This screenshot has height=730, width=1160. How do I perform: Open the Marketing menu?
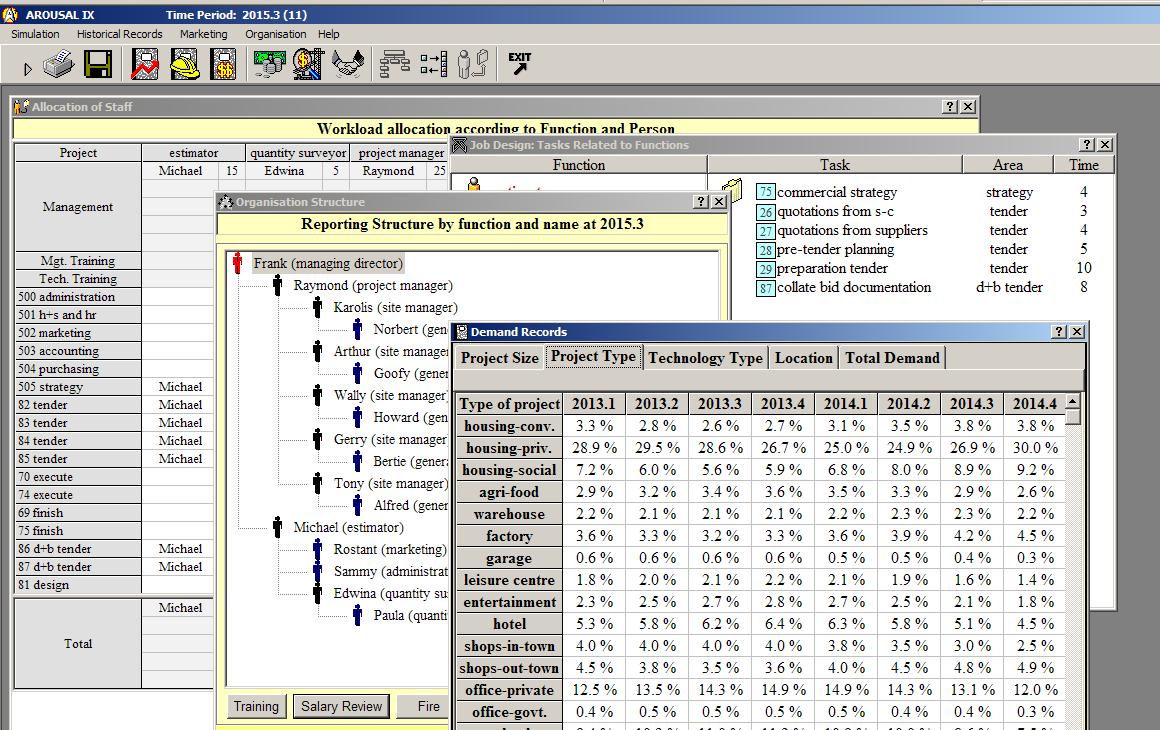(x=203, y=34)
